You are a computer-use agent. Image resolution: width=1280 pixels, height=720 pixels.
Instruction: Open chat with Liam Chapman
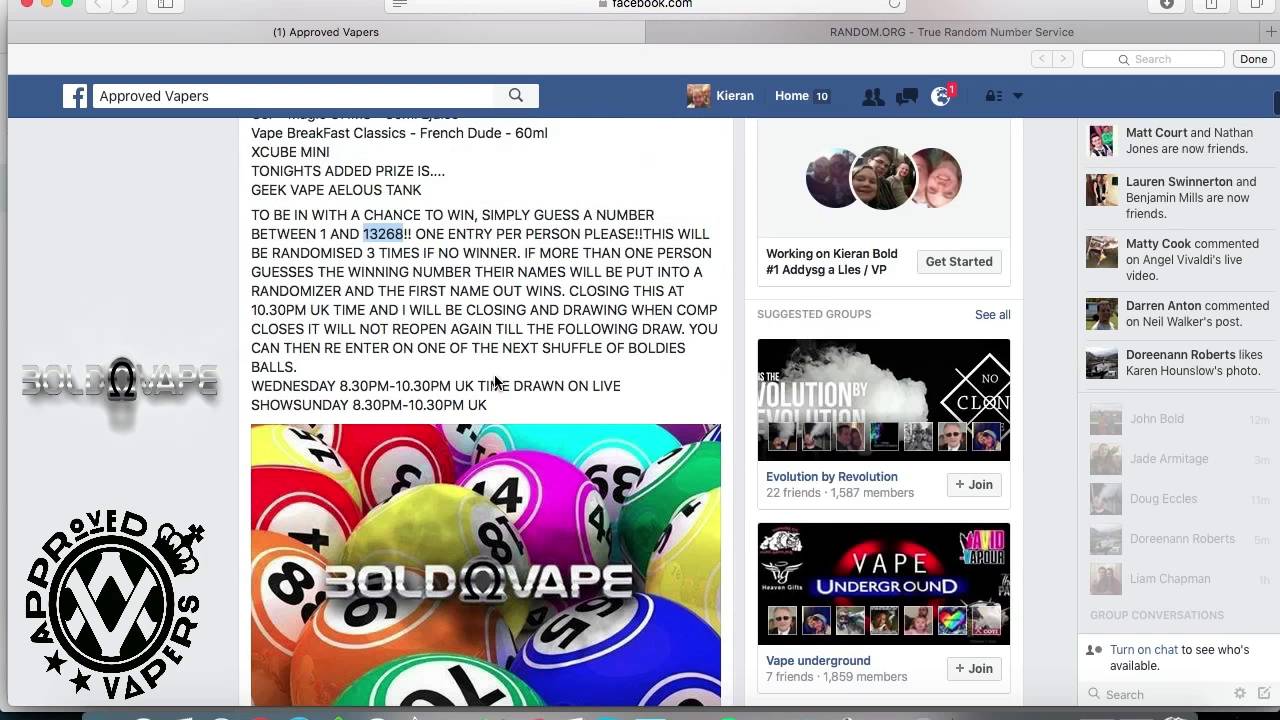tap(1178, 579)
